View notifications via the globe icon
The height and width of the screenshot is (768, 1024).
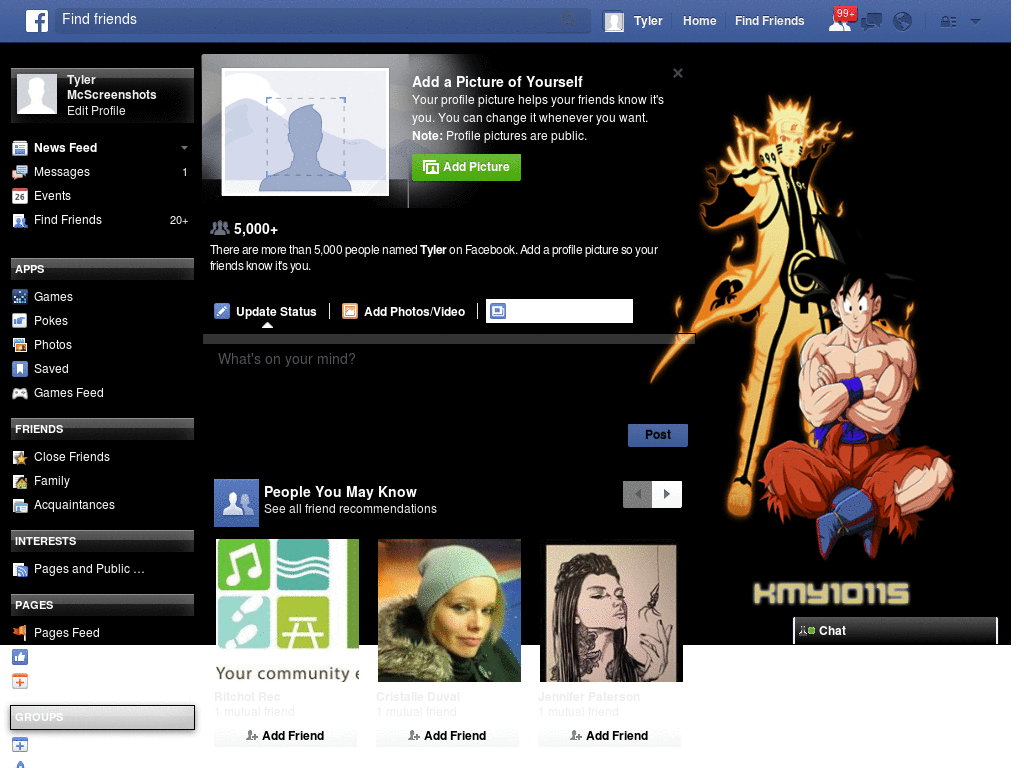click(x=903, y=21)
